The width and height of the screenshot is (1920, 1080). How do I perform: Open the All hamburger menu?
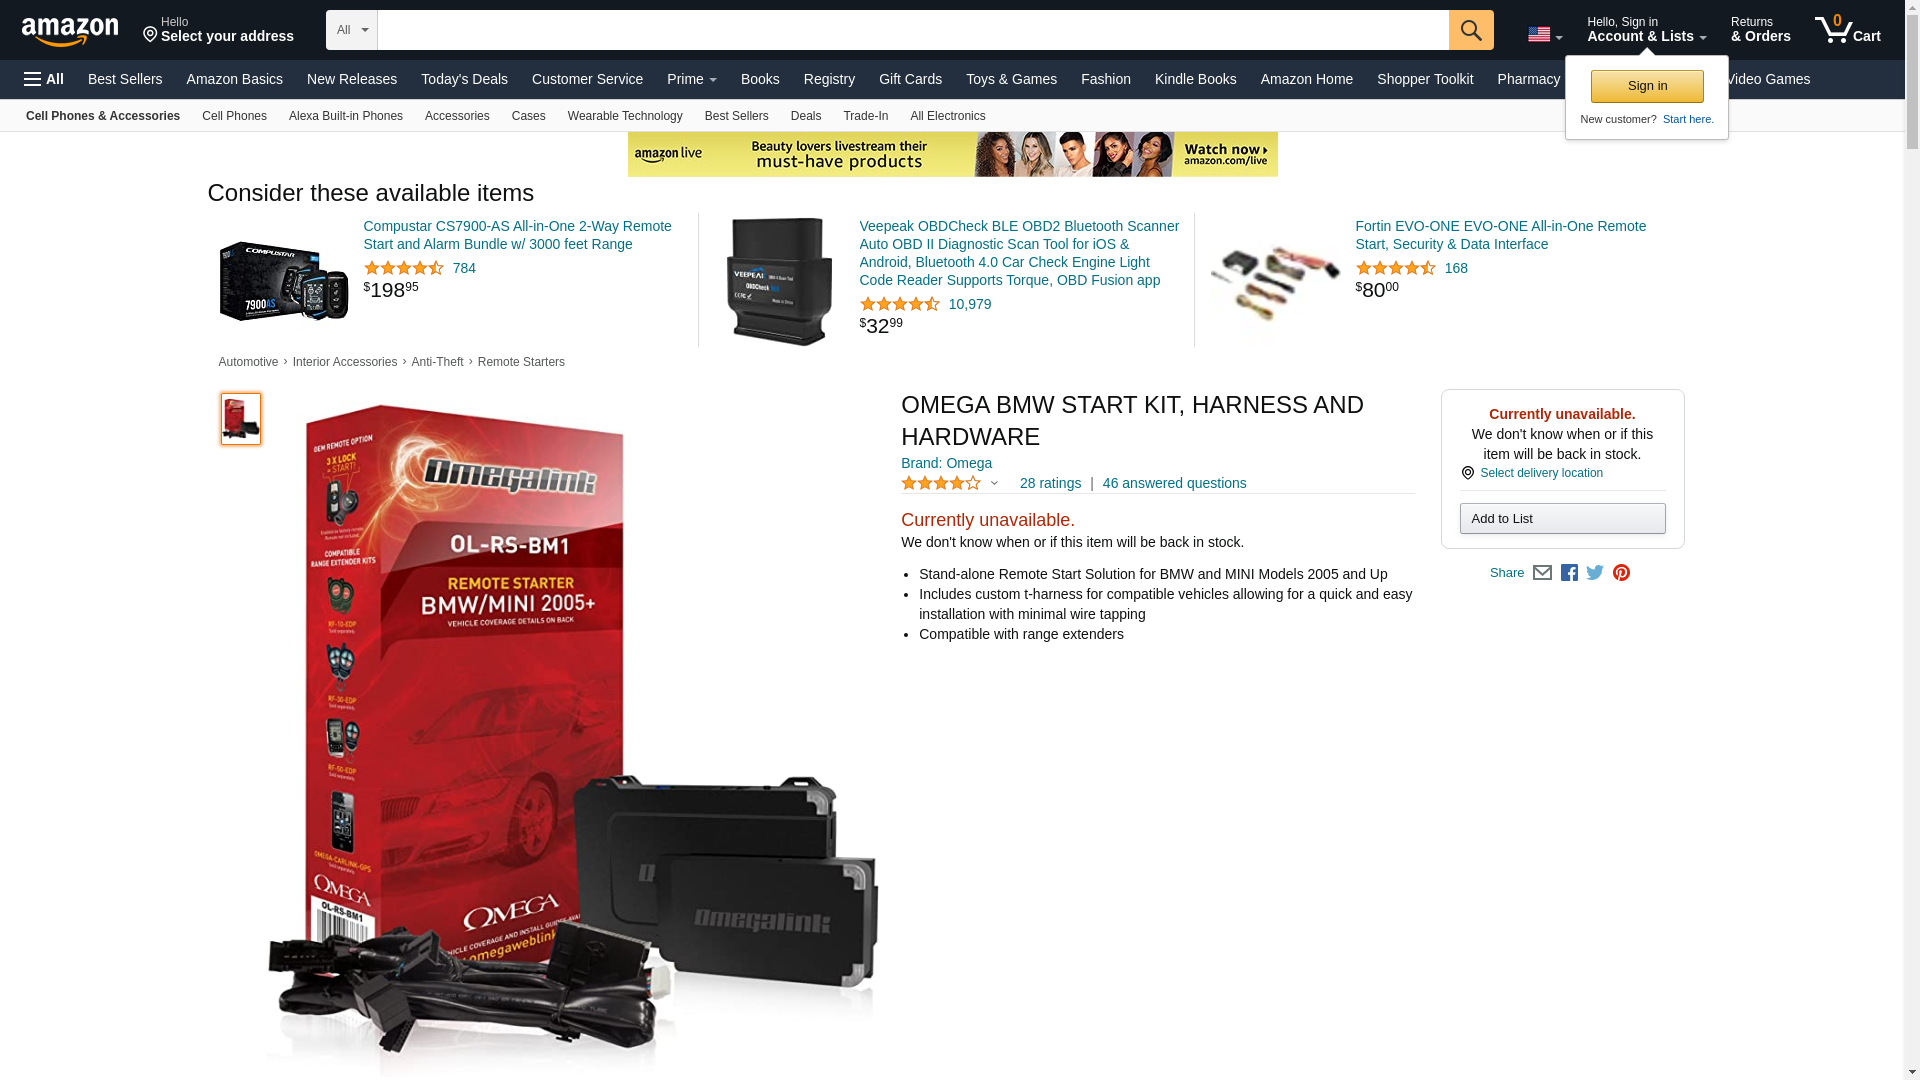pyautogui.click(x=44, y=79)
